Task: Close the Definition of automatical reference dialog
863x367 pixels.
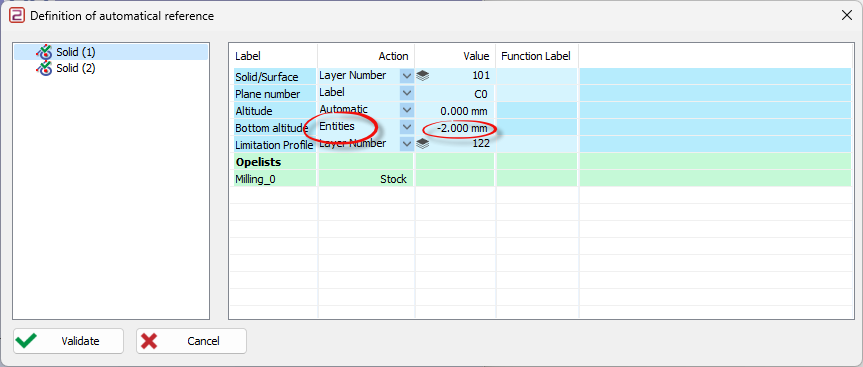Action: click(847, 15)
